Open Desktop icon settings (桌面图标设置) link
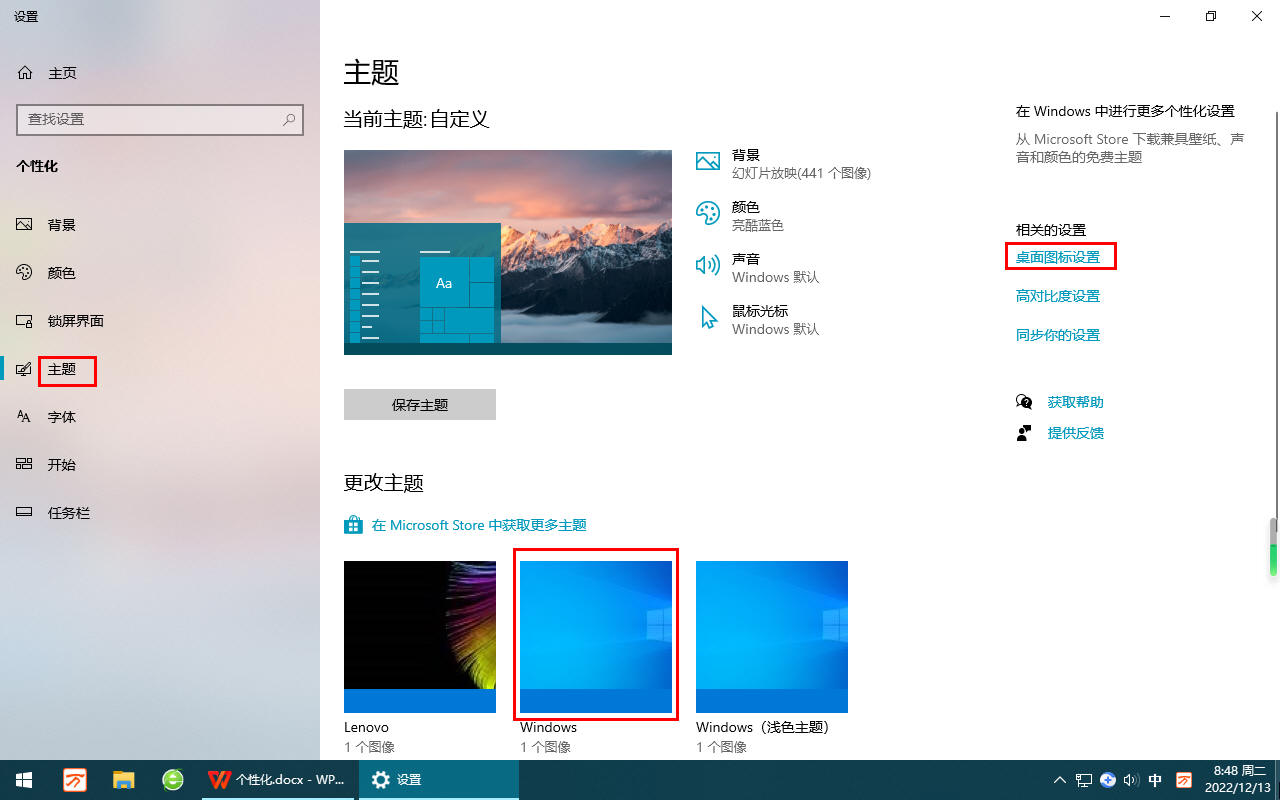 [x=1058, y=257]
